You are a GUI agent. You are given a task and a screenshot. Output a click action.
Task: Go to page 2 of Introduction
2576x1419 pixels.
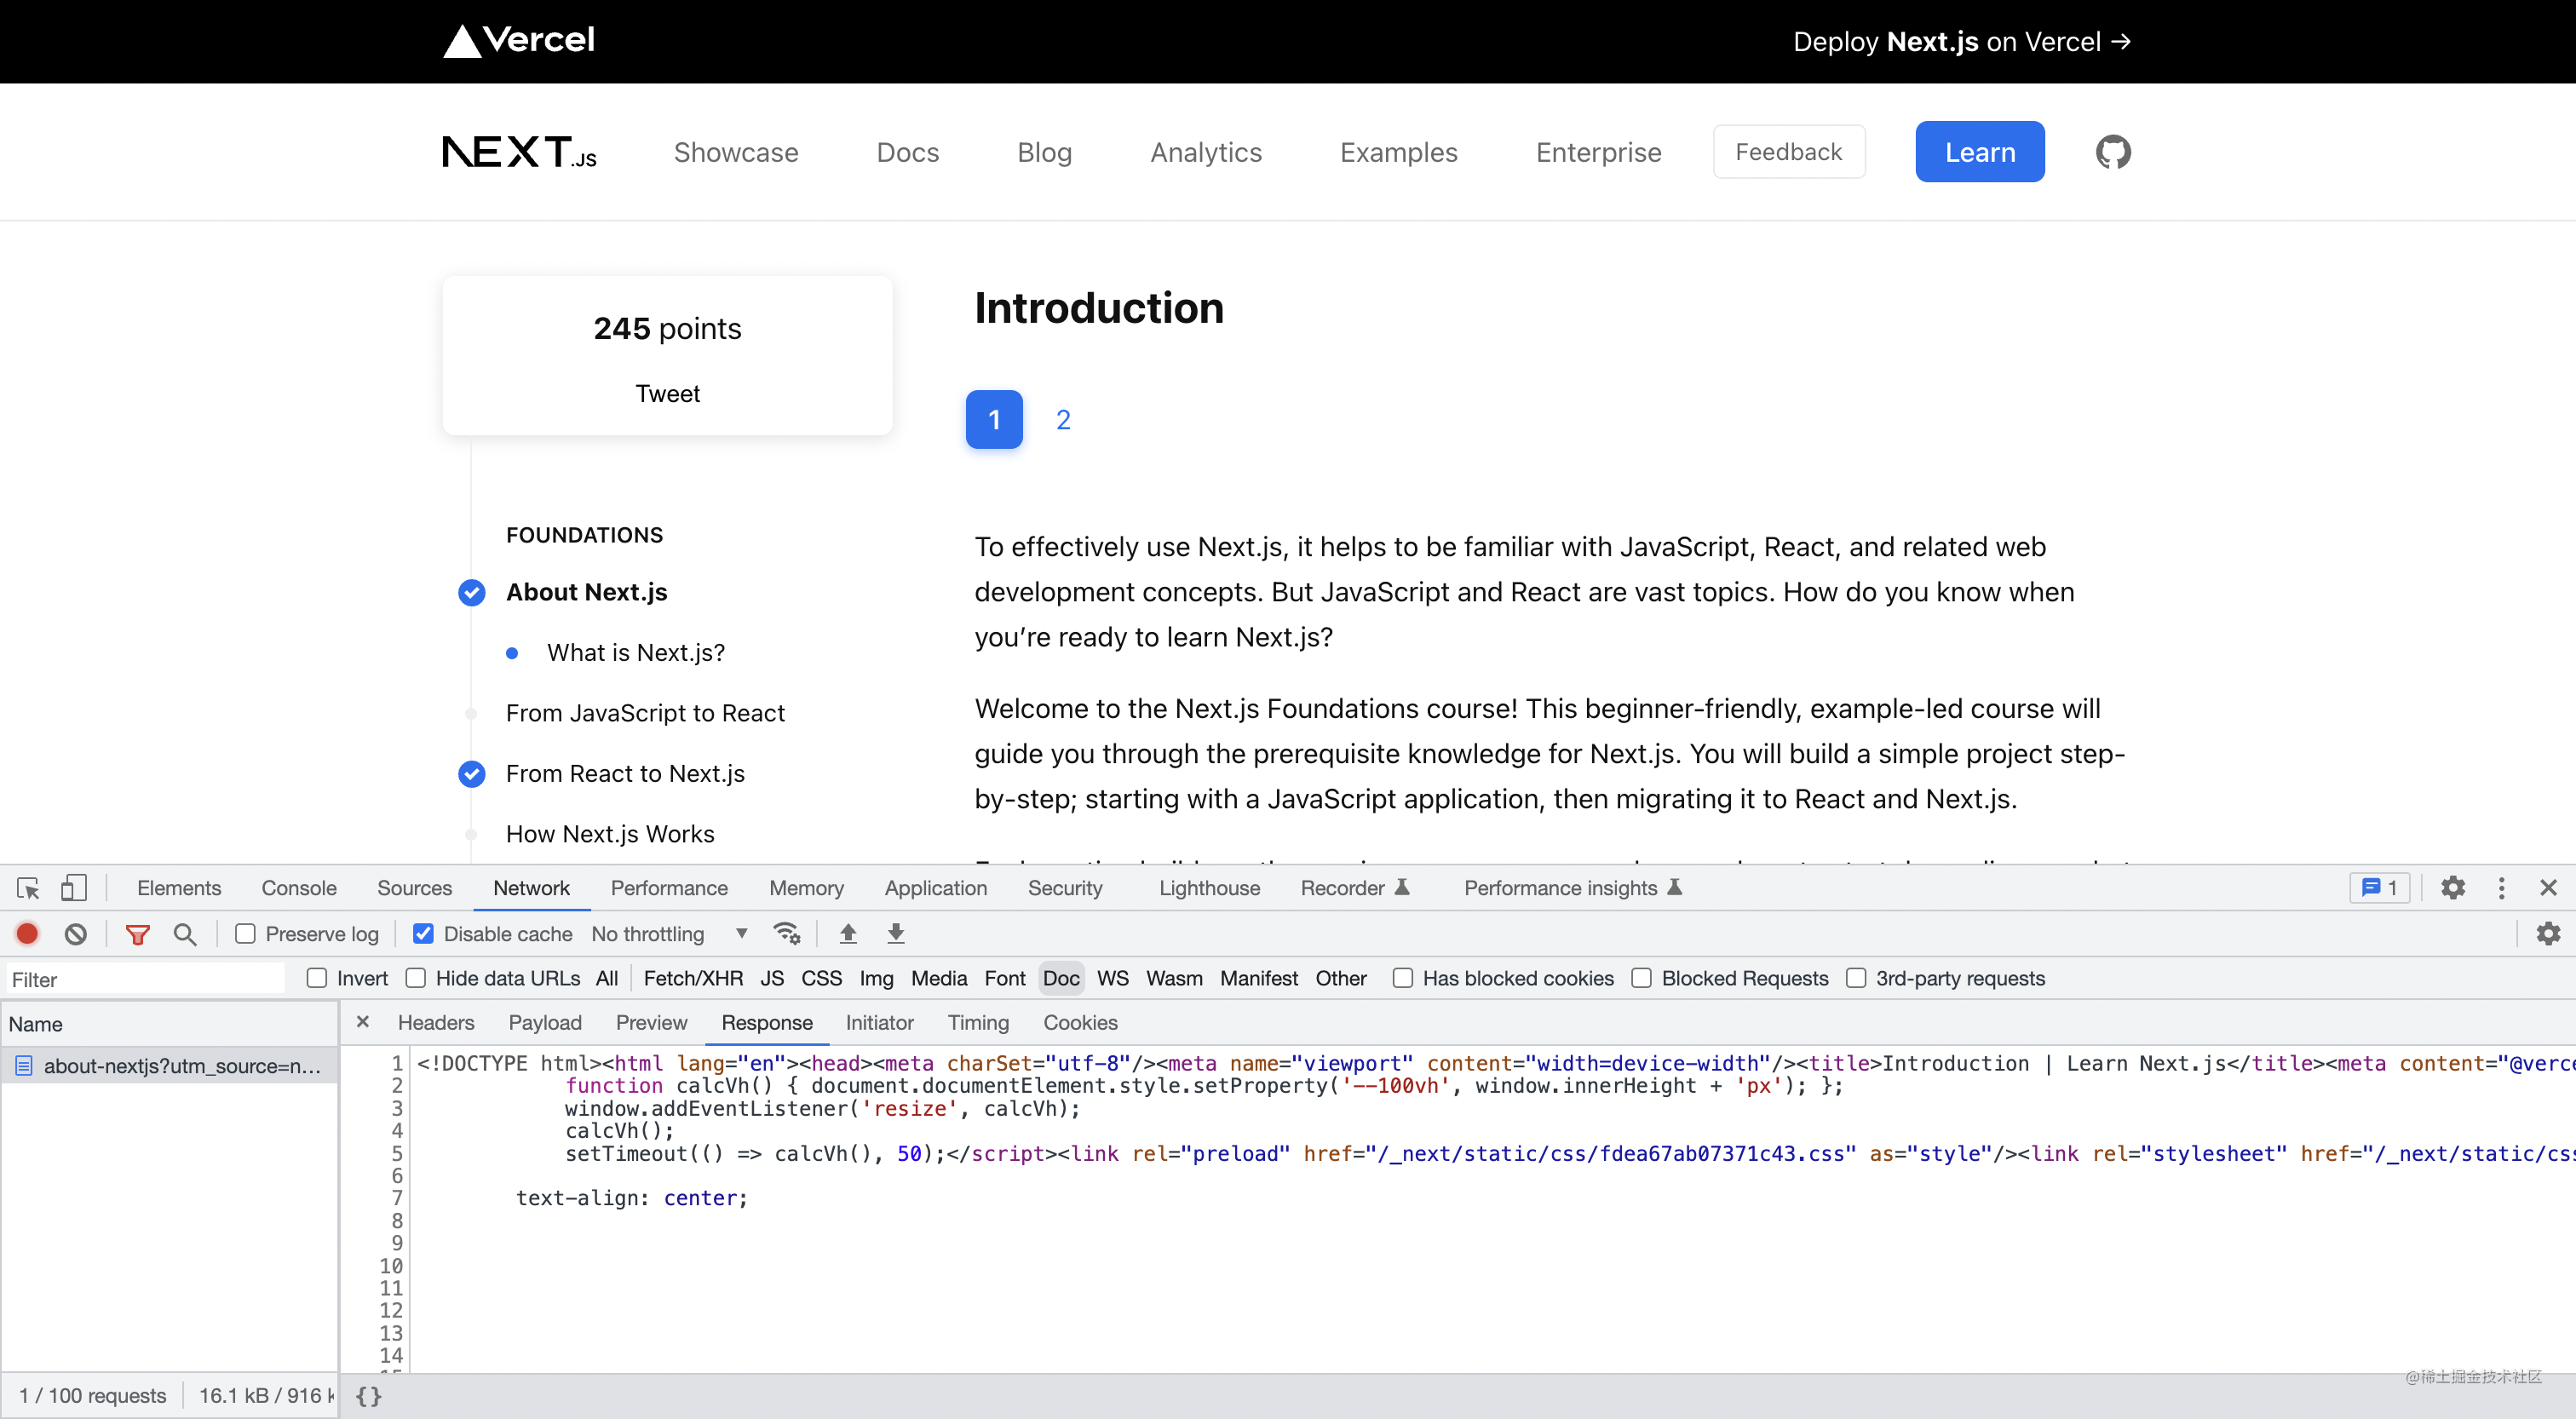pos(1063,420)
